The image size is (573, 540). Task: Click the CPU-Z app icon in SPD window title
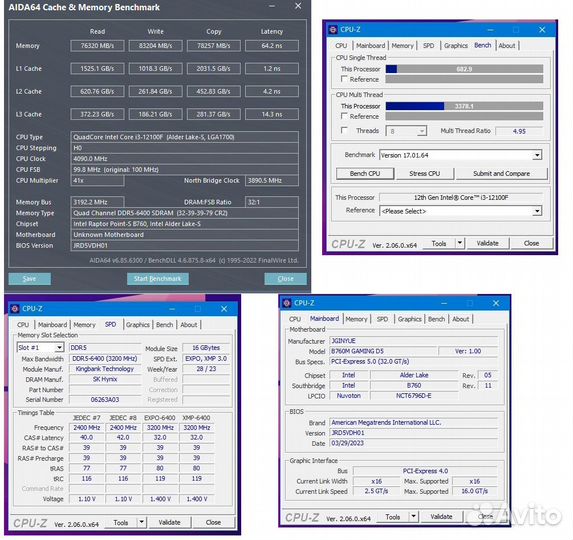point(15,309)
